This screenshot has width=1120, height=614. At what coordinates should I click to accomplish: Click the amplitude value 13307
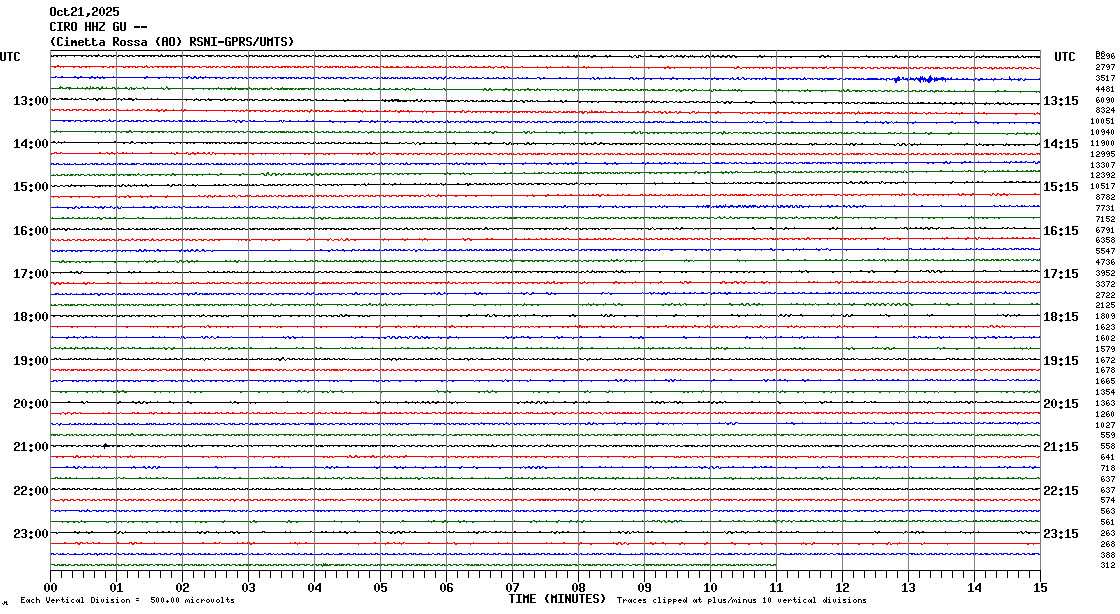click(1103, 166)
